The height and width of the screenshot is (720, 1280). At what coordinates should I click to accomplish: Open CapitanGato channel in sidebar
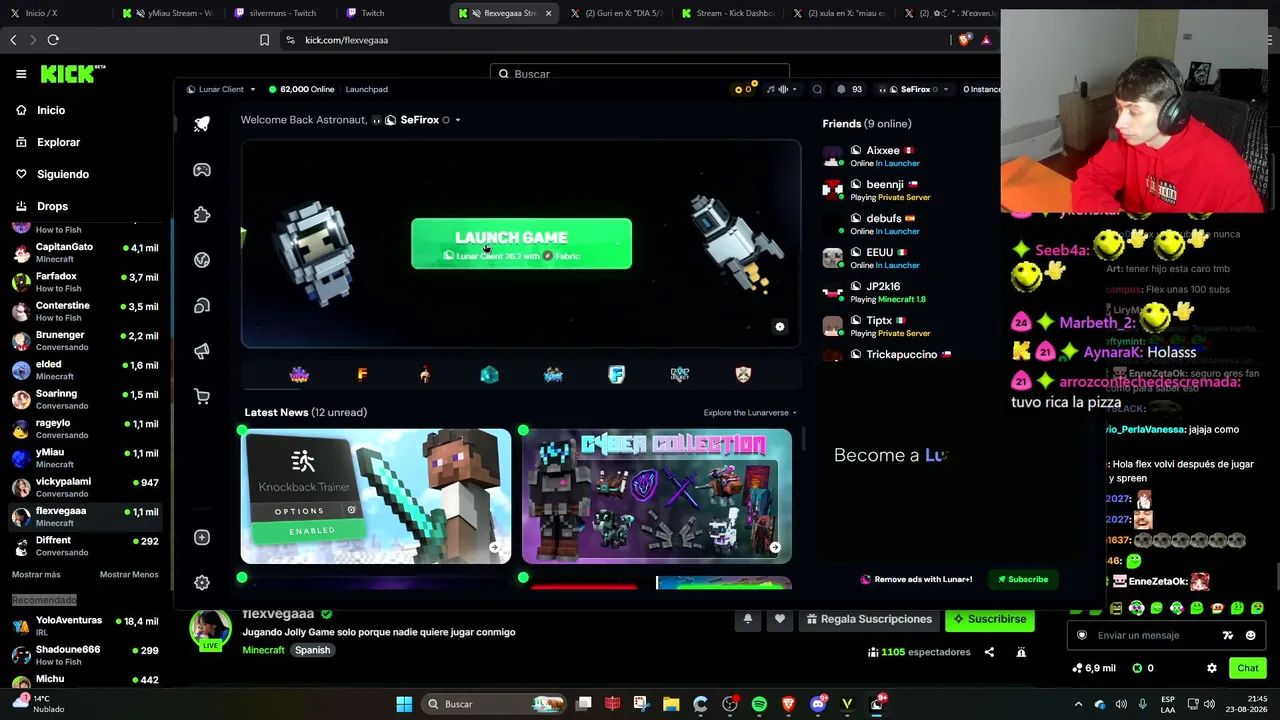pyautogui.click(x=85, y=252)
